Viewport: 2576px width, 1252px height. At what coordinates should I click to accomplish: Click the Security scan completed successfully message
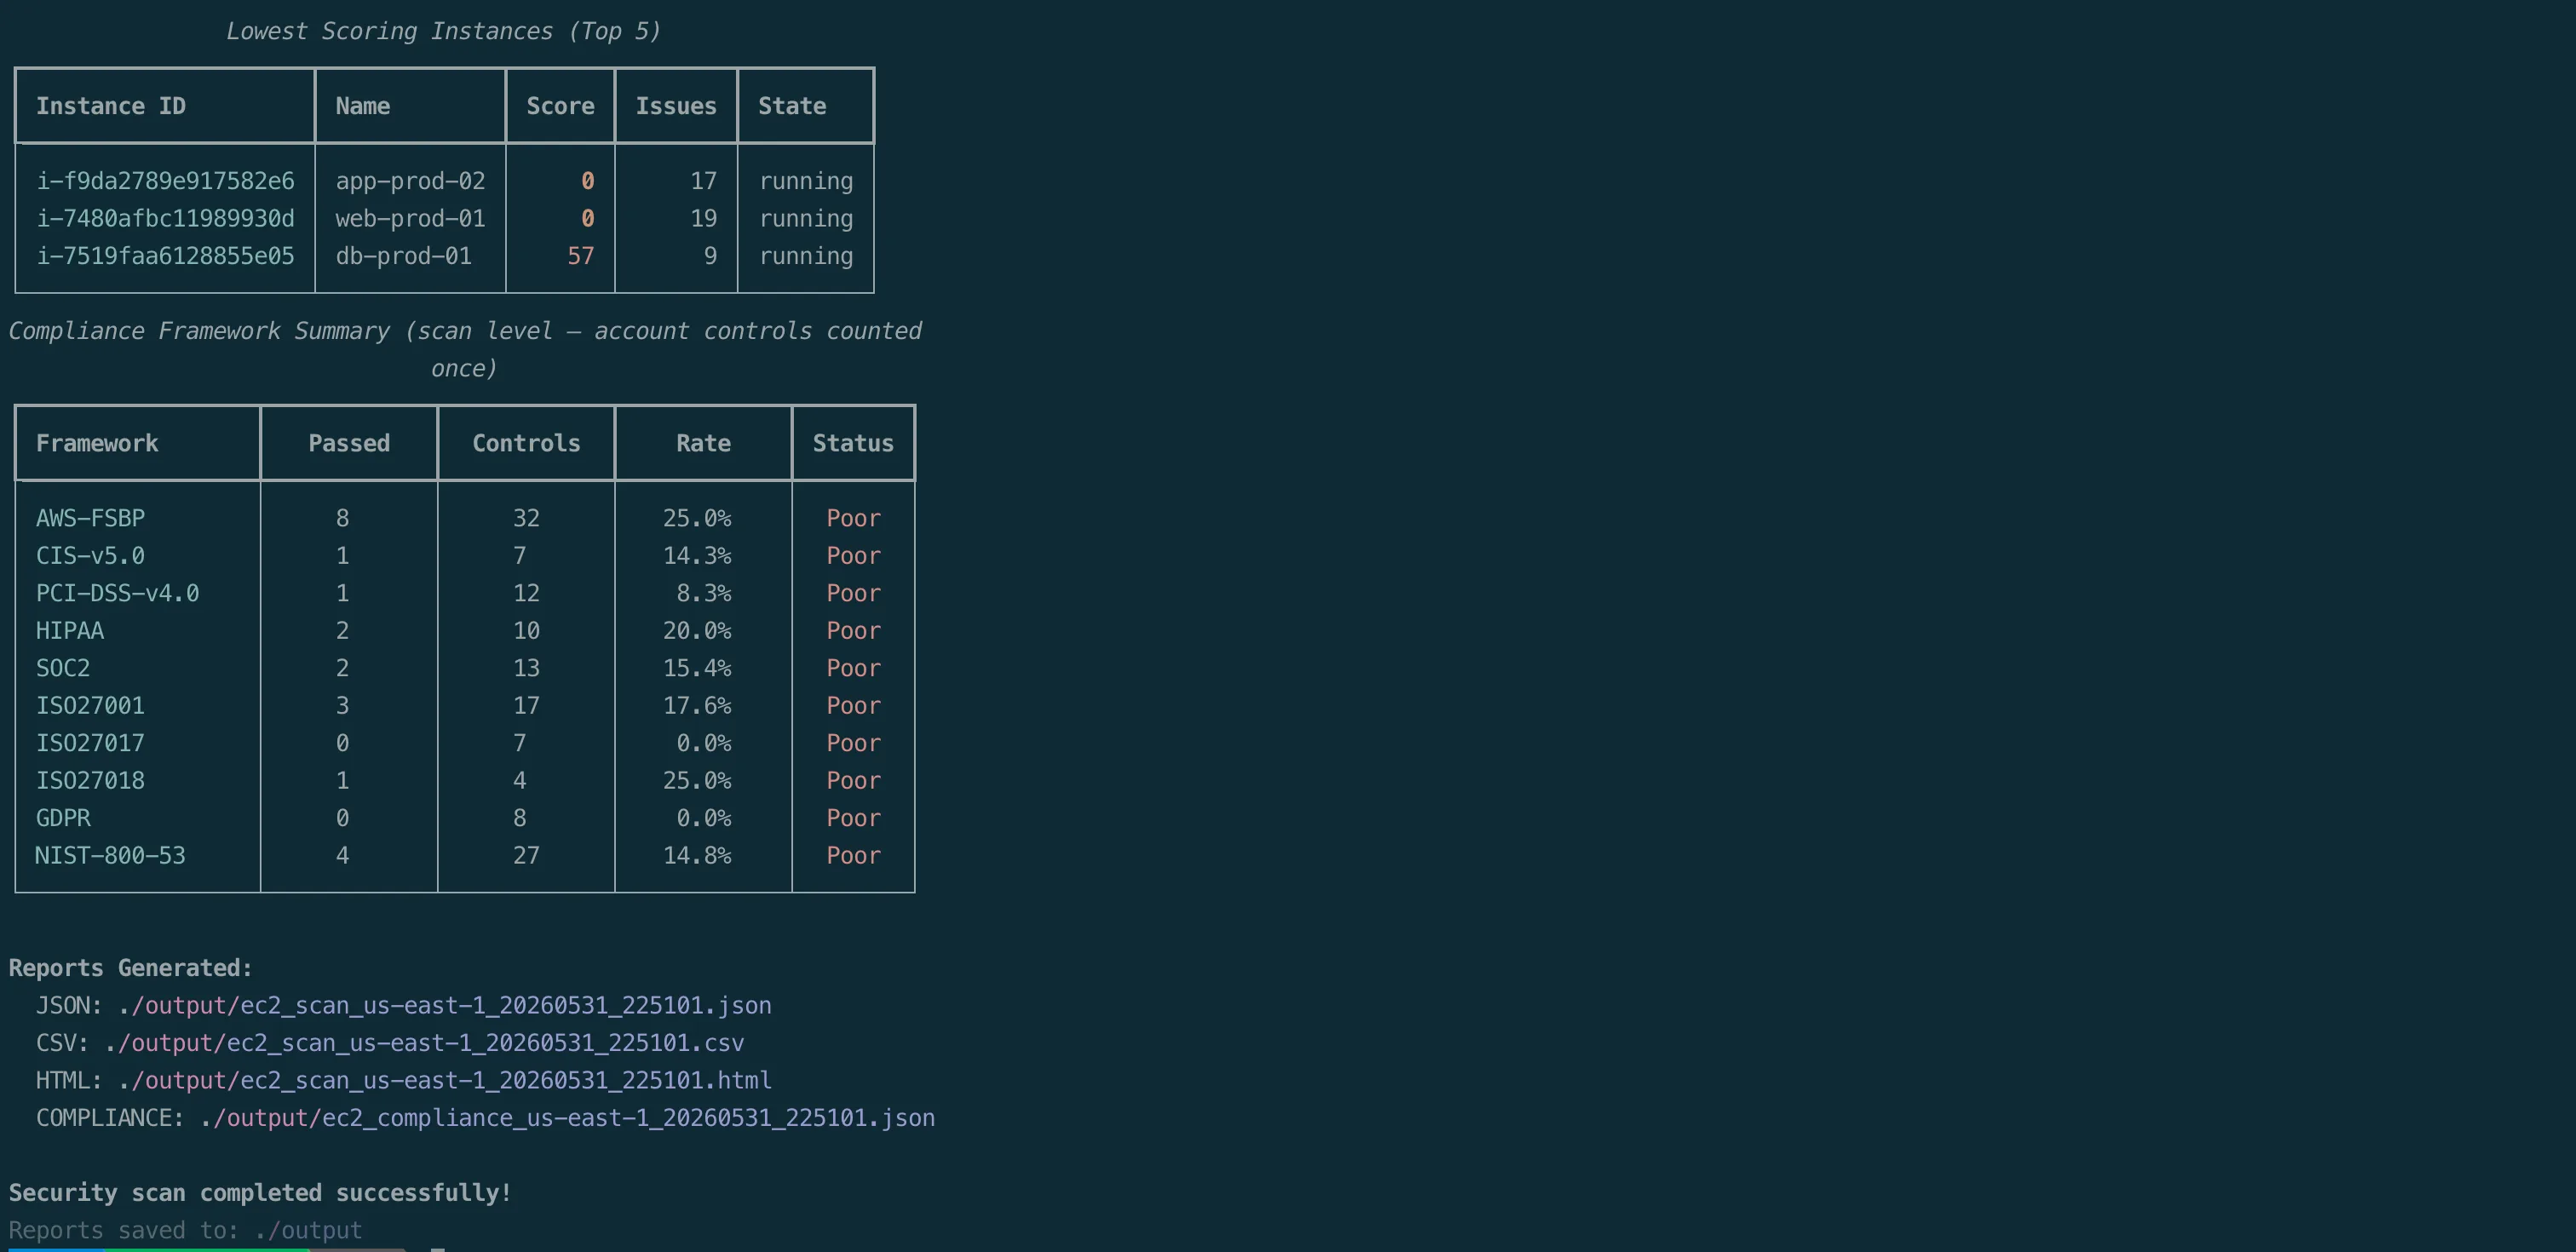pyautogui.click(x=260, y=1193)
